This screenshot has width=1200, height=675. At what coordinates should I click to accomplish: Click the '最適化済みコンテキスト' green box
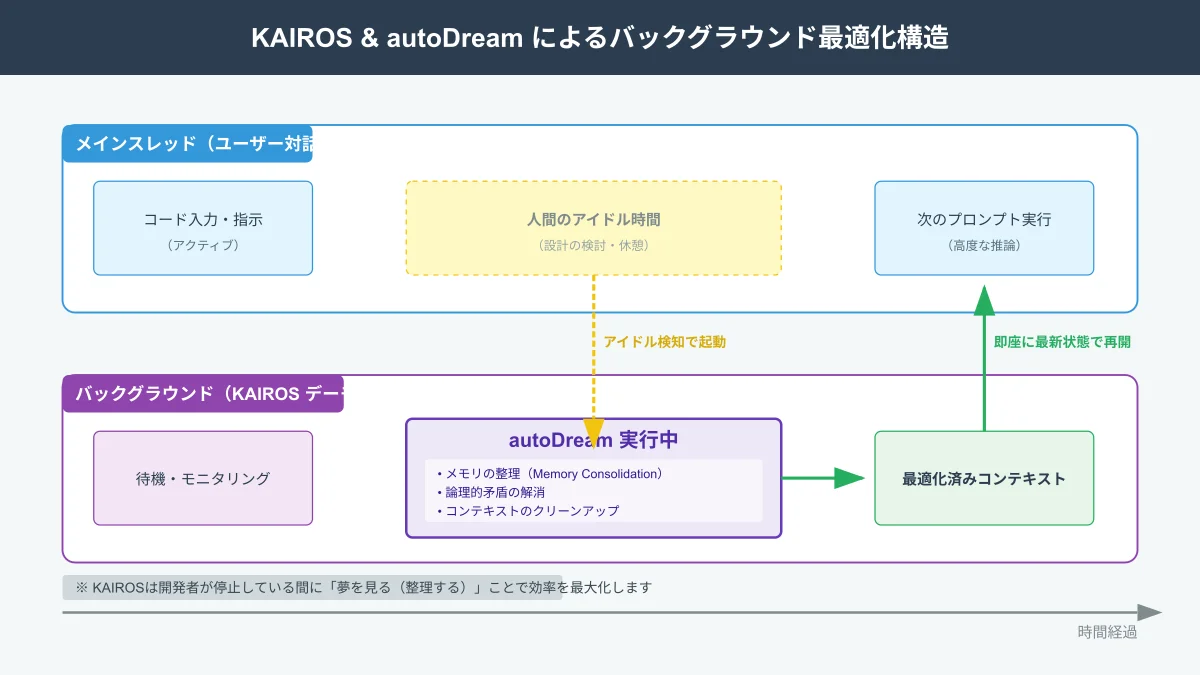click(x=984, y=478)
